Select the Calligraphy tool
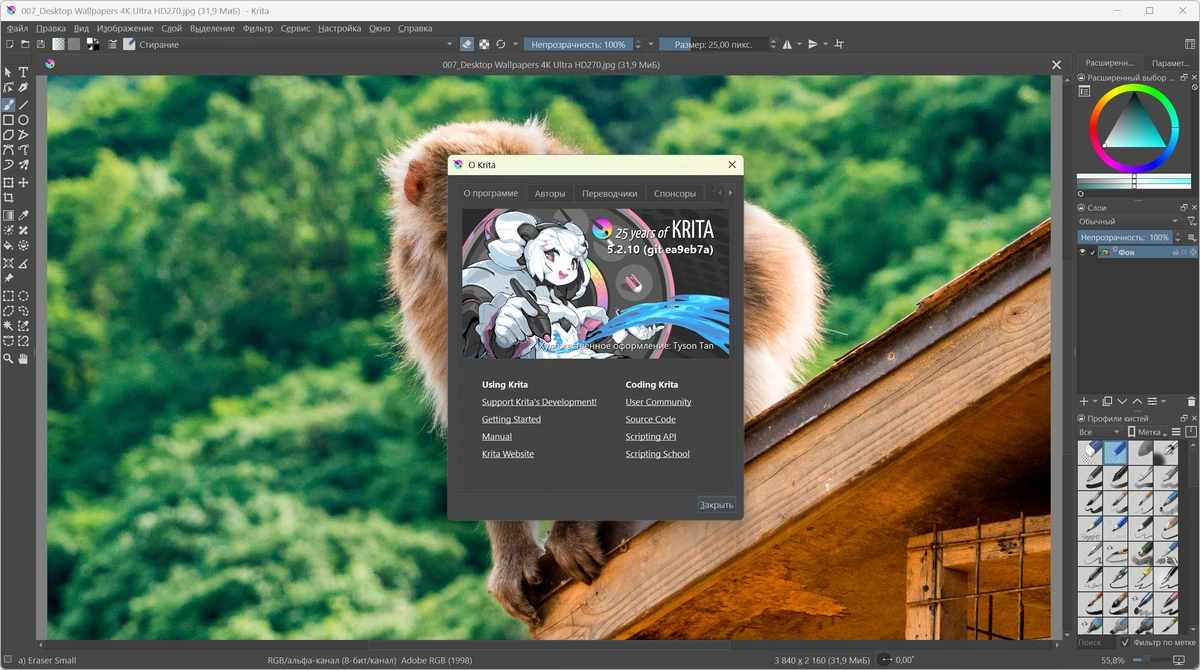 tap(23, 88)
